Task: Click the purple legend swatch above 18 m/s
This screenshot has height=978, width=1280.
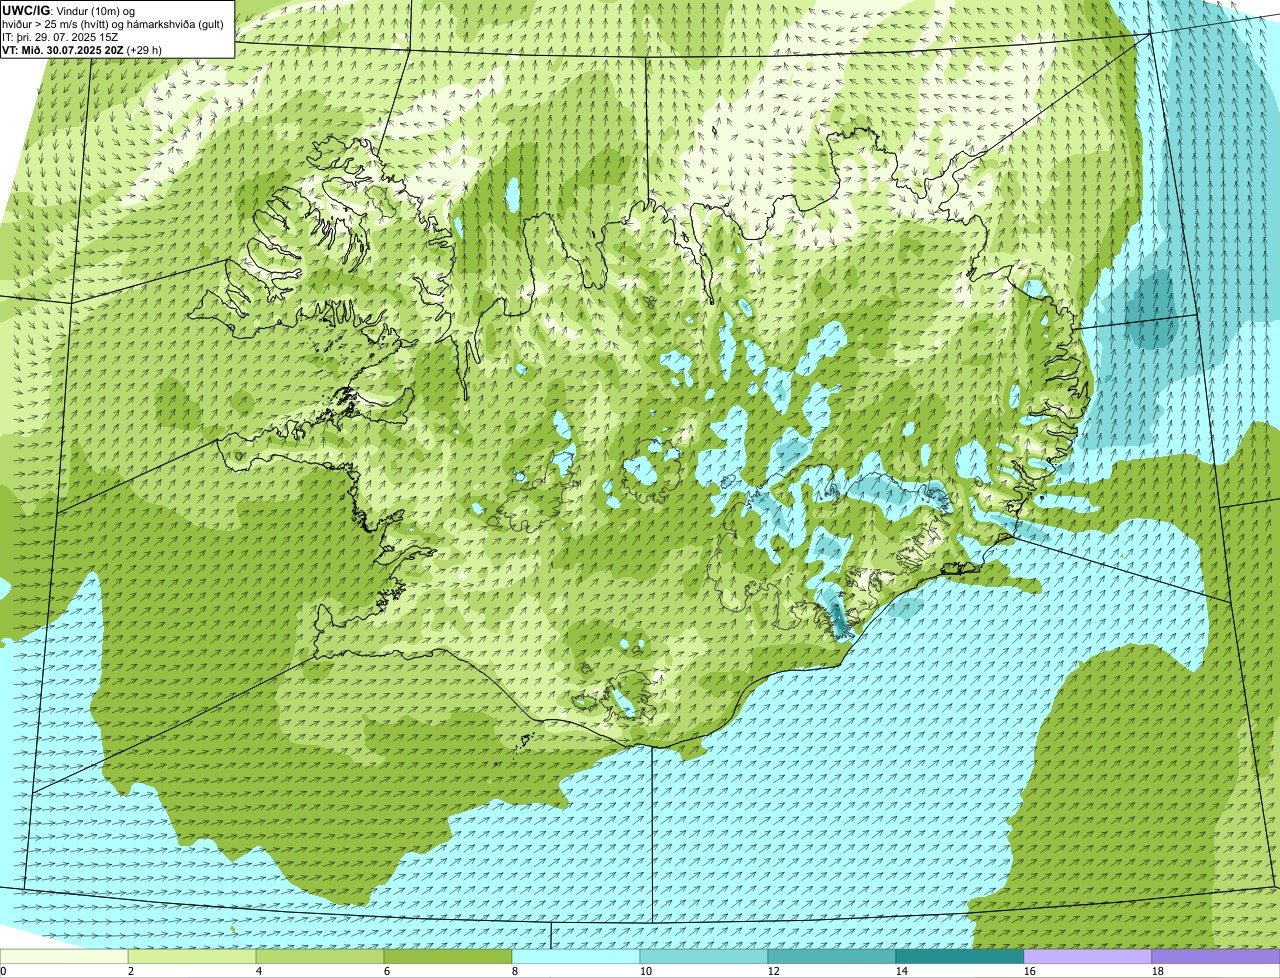Action: coord(1216,957)
